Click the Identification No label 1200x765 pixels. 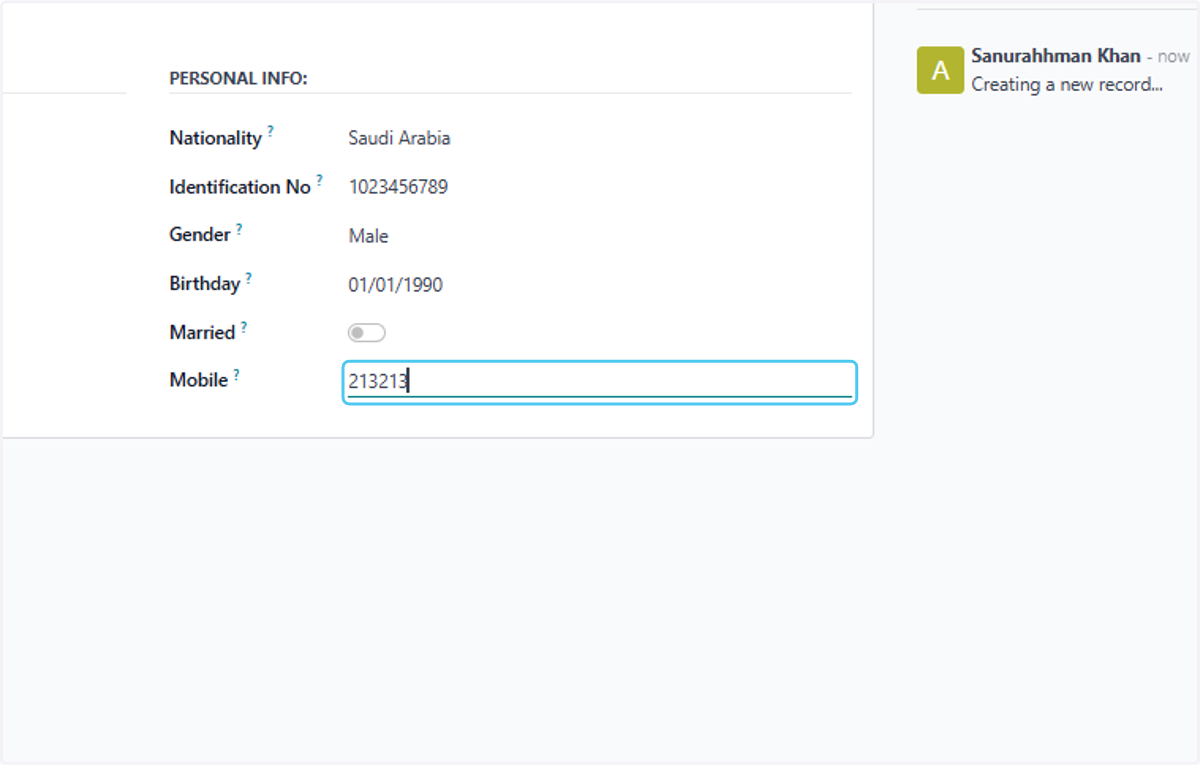pos(240,187)
